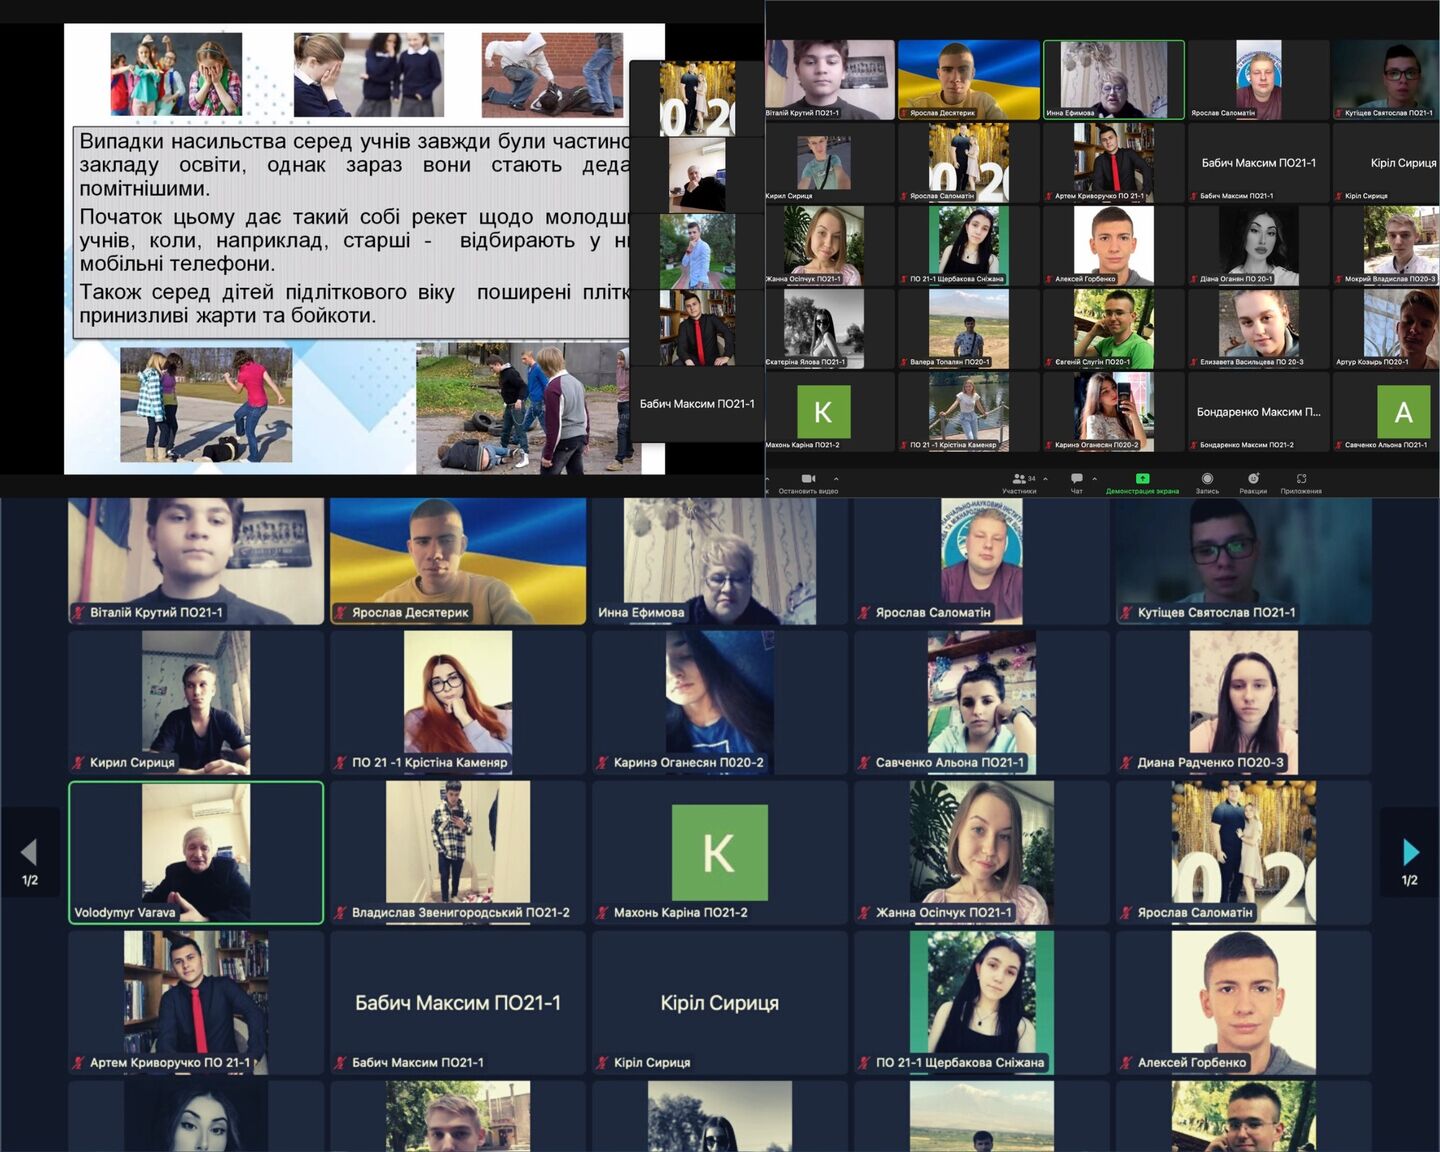
Task: Click centered Кіріл Сириця text in large tile
Action: (x=719, y=1003)
